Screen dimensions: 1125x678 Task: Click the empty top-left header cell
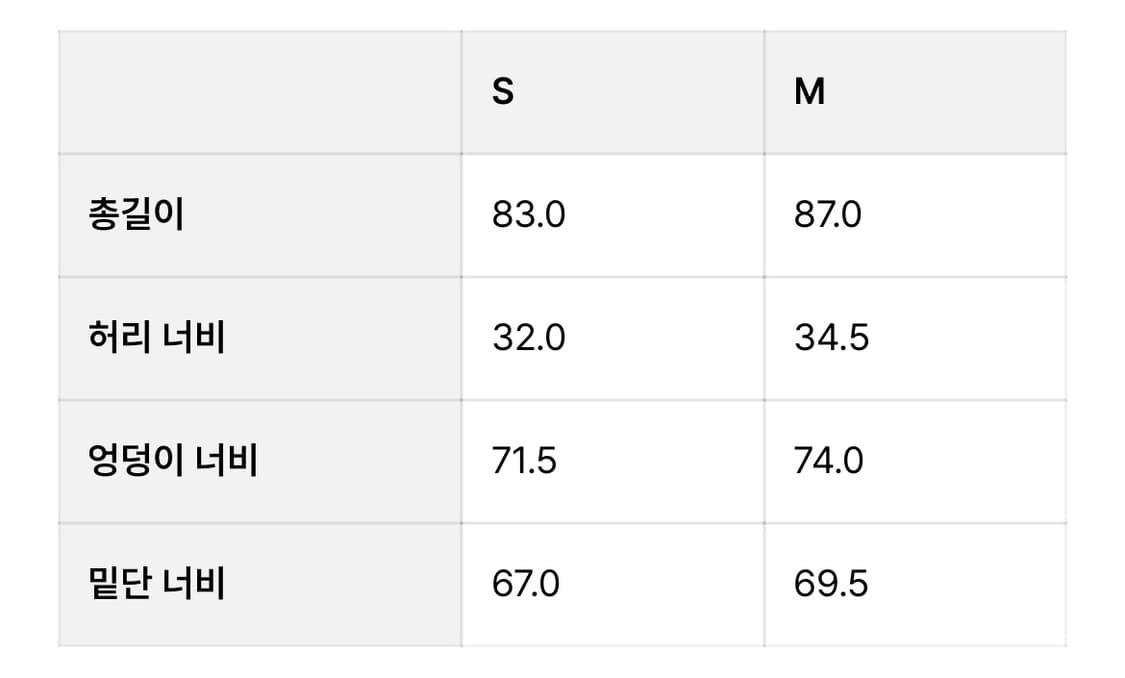click(260, 93)
